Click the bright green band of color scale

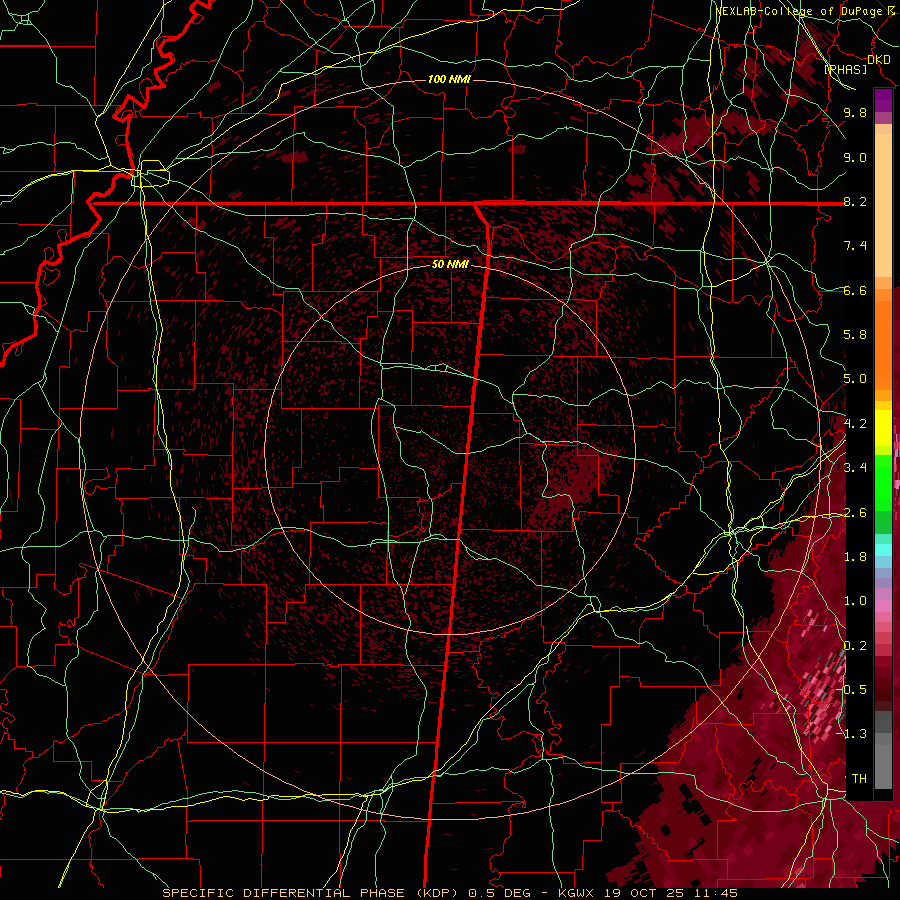coord(883,483)
